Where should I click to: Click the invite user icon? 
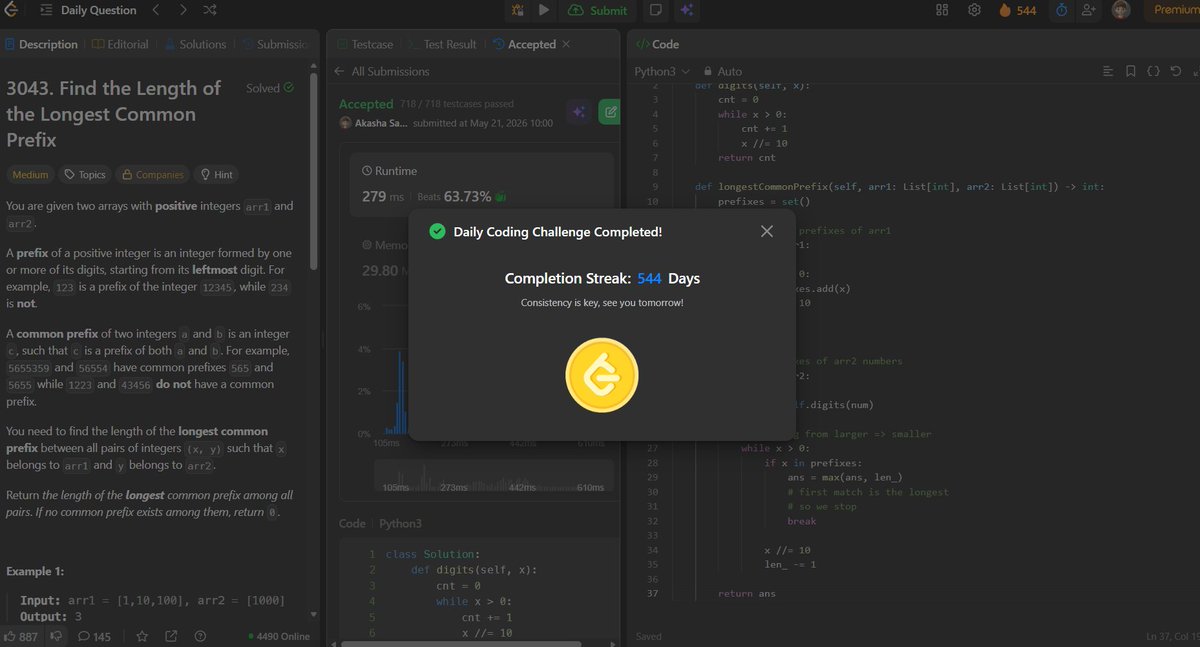pos(1089,10)
